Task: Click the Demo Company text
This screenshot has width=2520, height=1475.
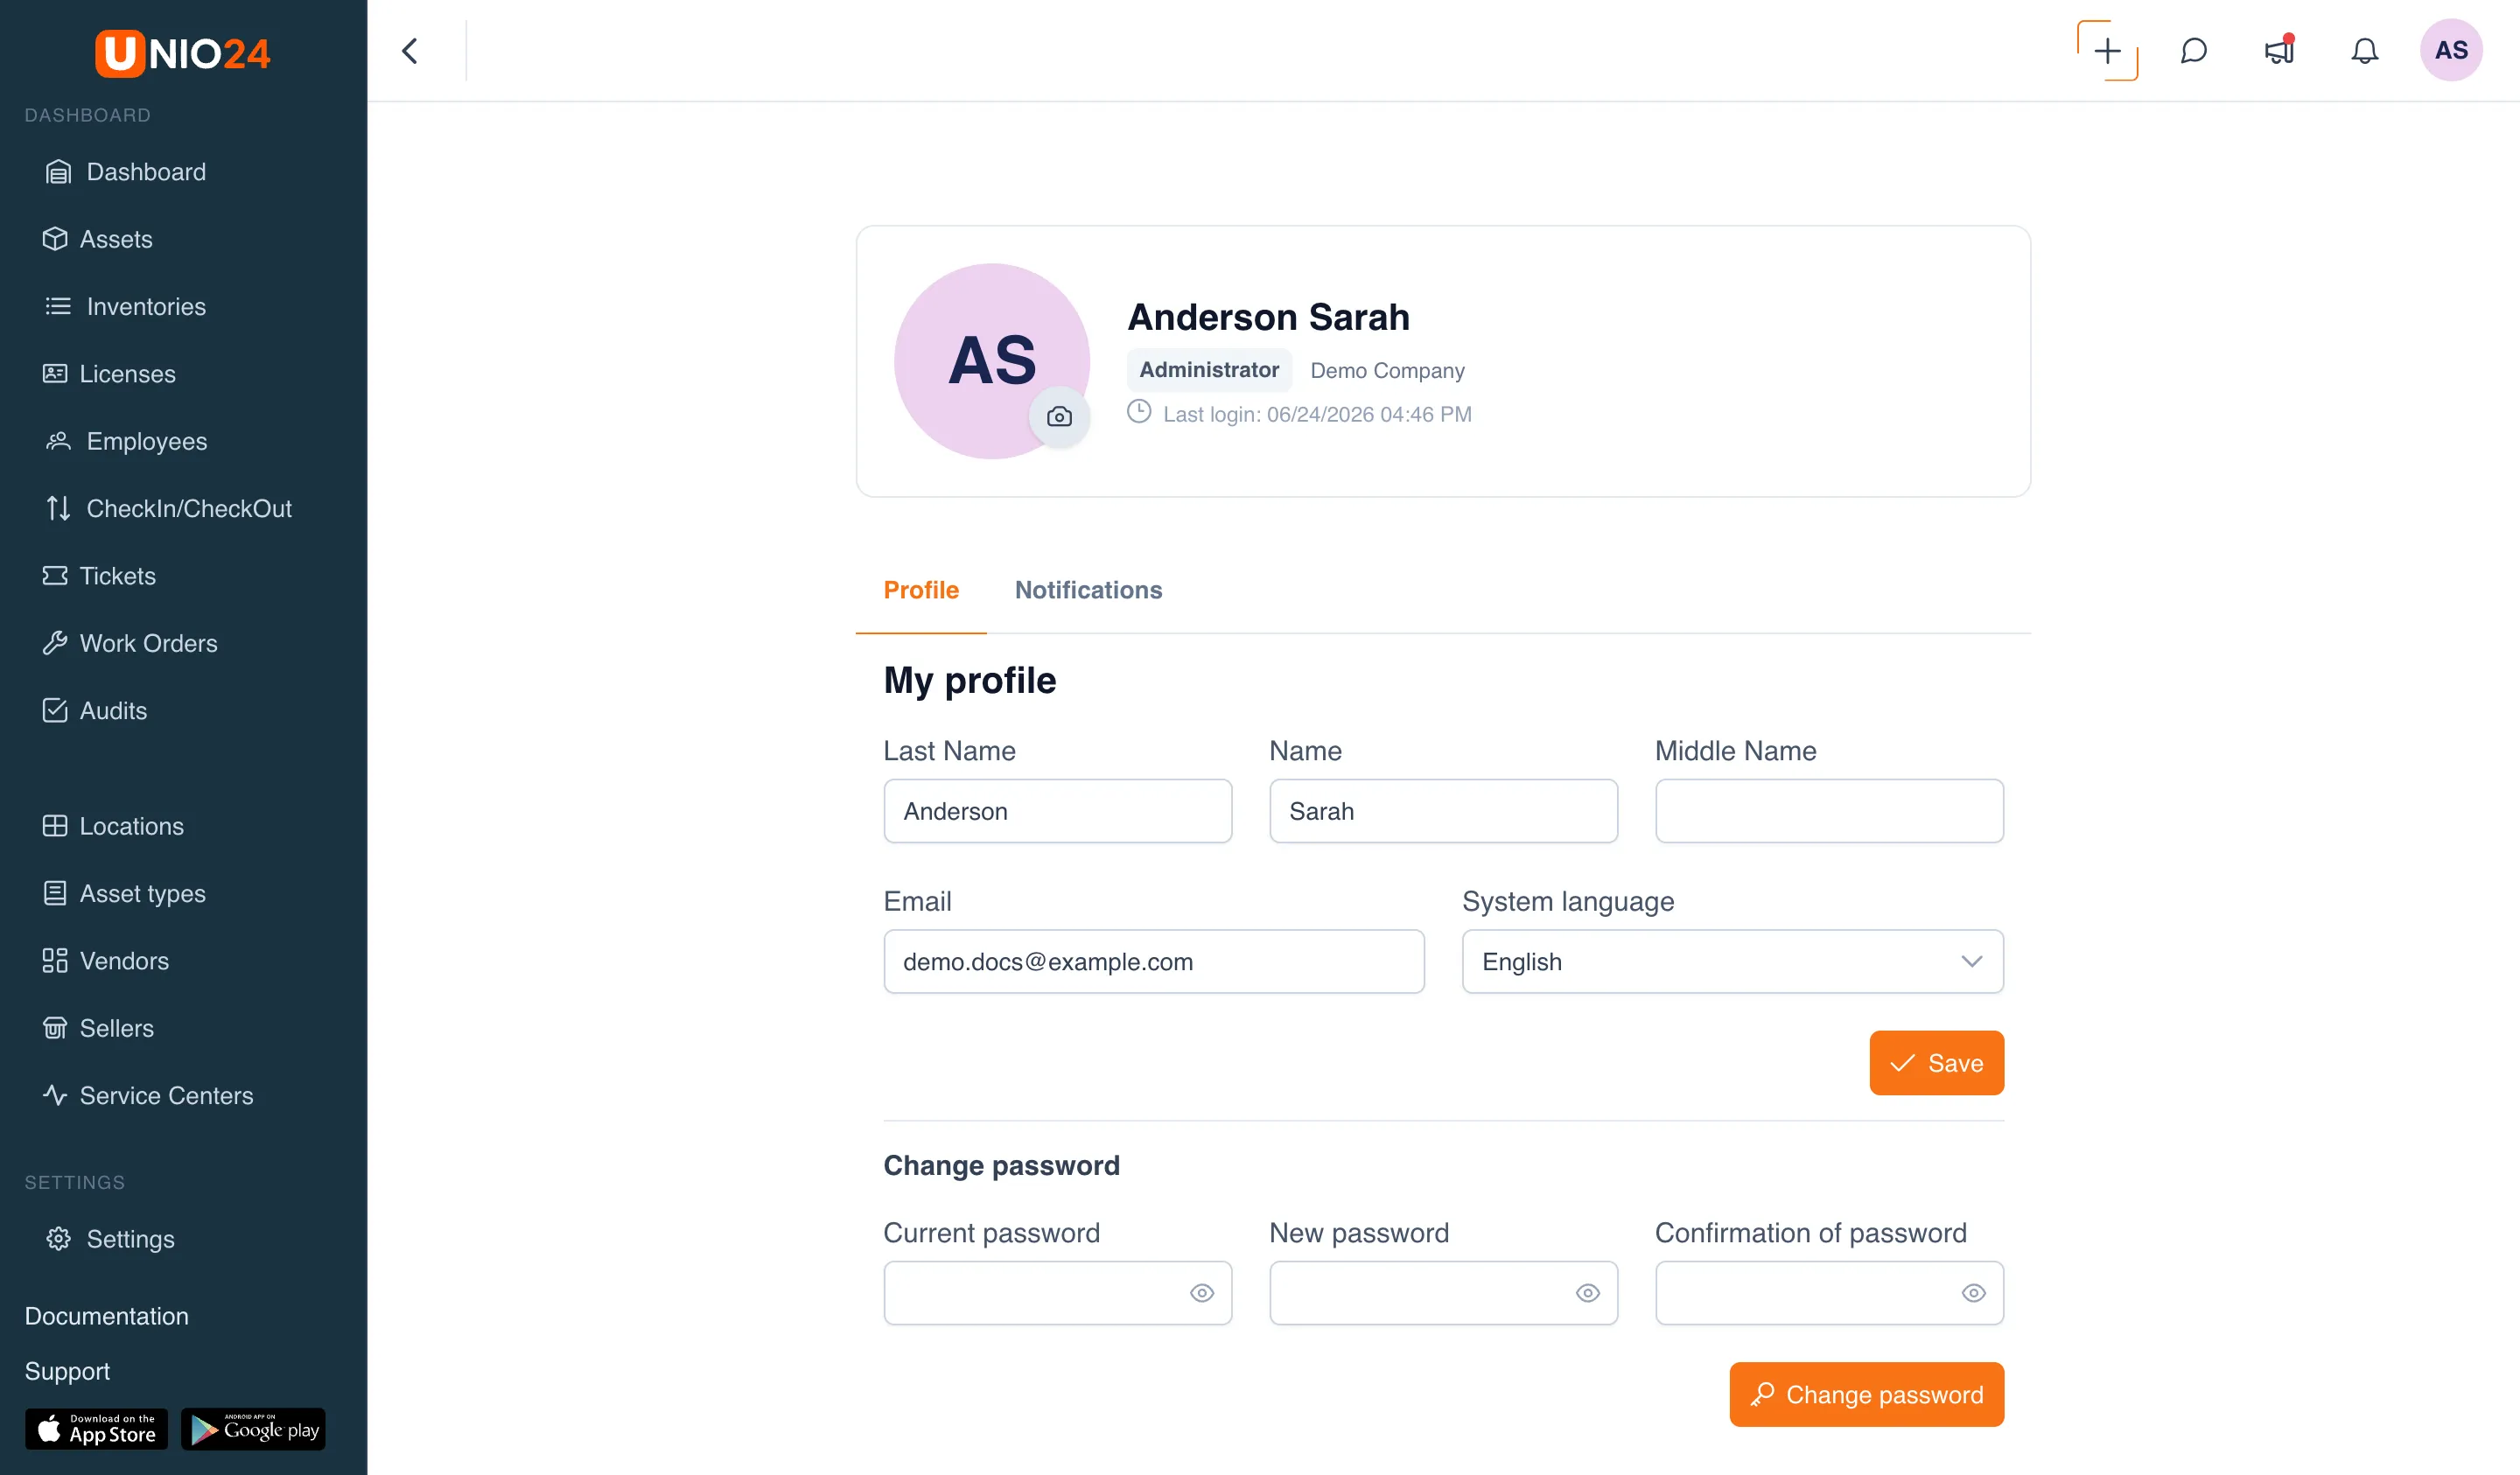Action: (1387, 370)
